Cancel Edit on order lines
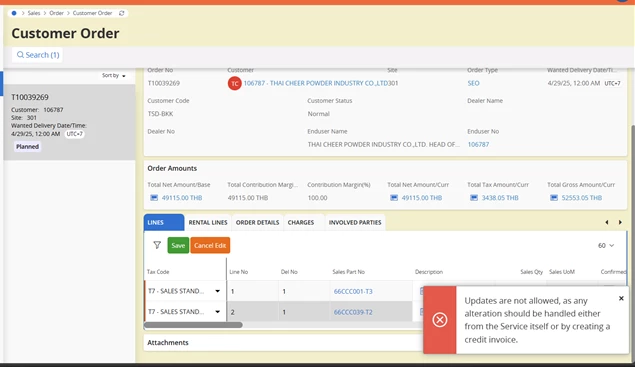This screenshot has width=635, height=369. (x=210, y=245)
